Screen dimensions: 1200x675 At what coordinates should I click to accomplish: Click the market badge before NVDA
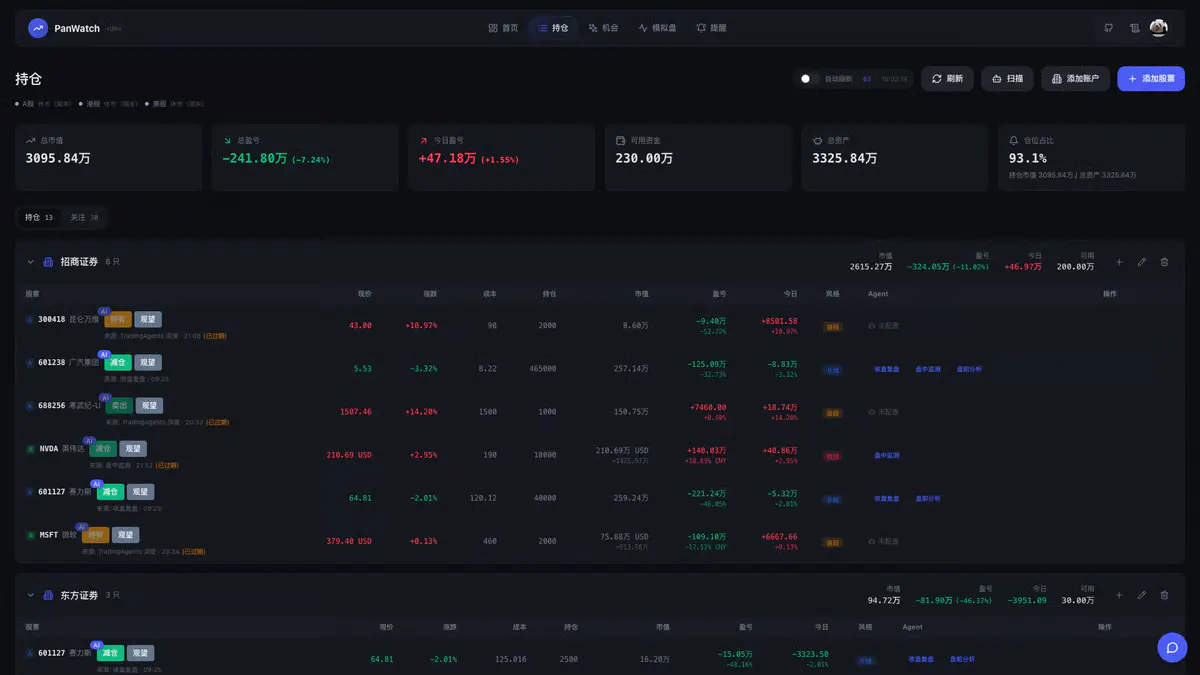pyautogui.click(x=30, y=449)
